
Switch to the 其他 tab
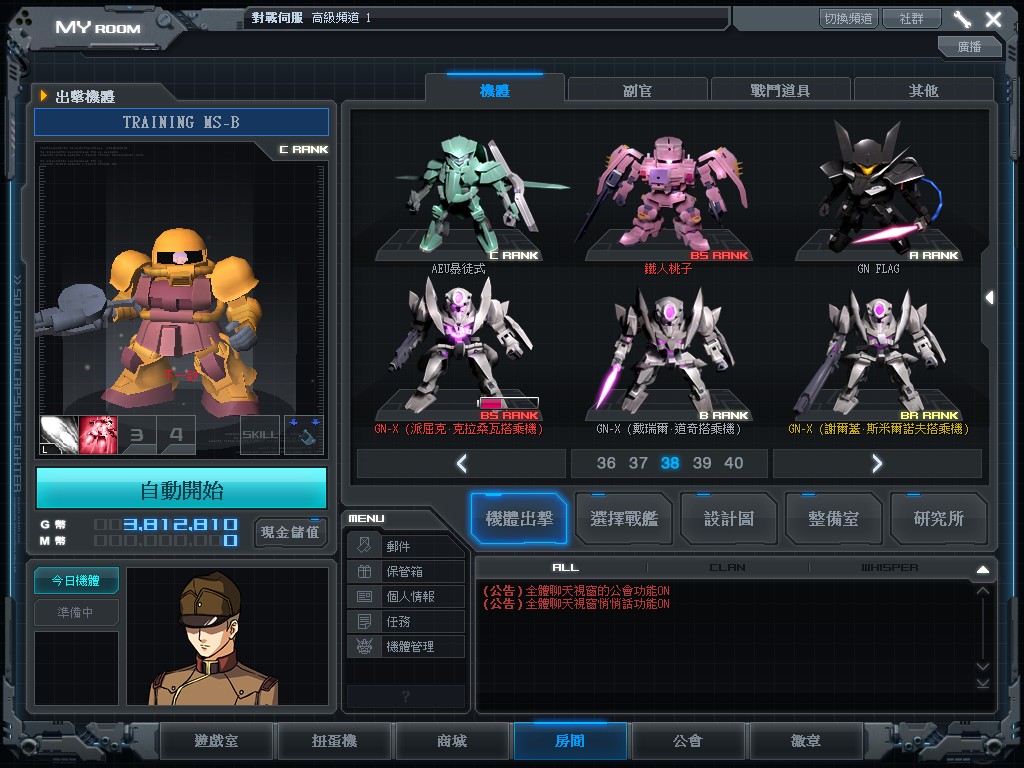(x=923, y=90)
